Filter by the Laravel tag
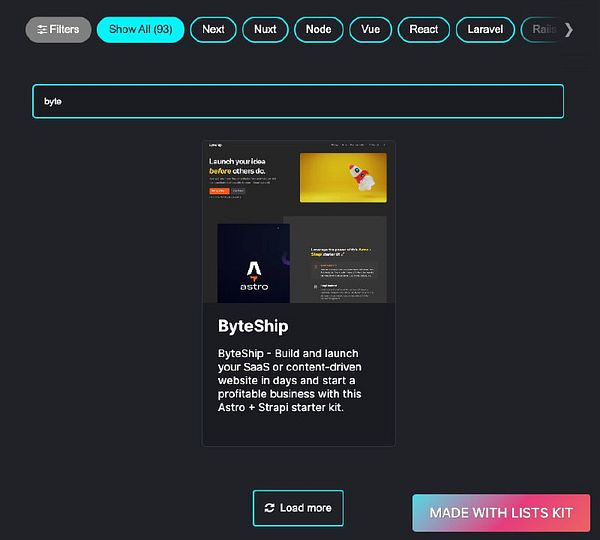Screen dimensions: 600x540 485,29
